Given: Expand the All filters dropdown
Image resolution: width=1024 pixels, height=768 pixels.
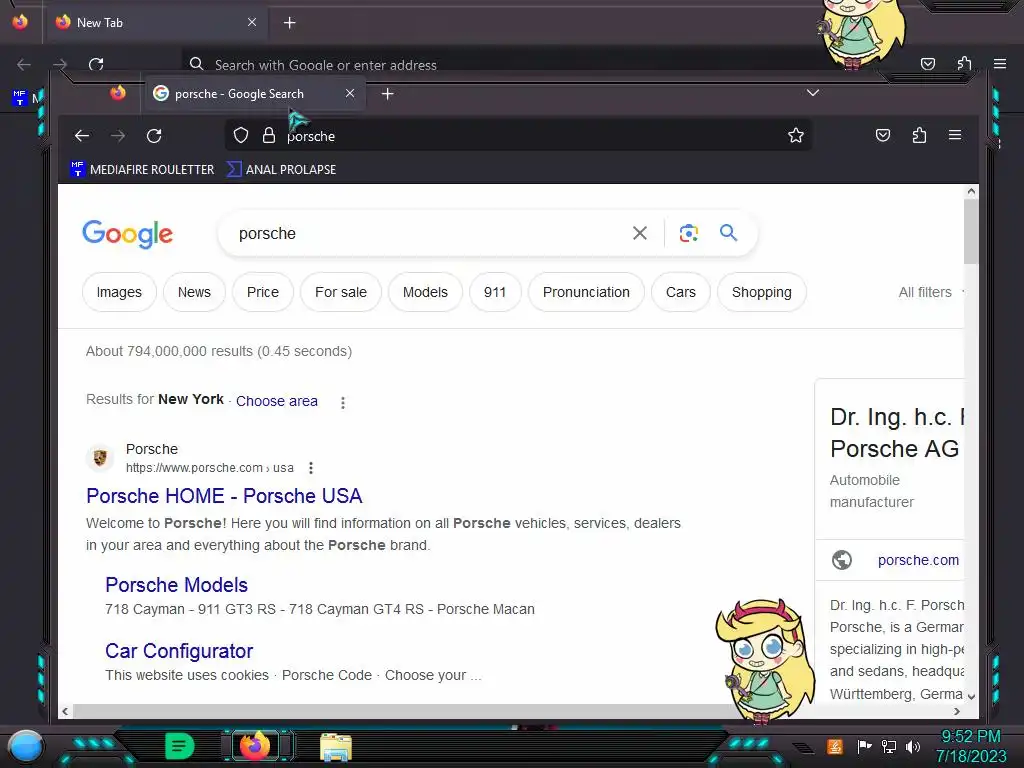Looking at the screenshot, I should [x=929, y=292].
